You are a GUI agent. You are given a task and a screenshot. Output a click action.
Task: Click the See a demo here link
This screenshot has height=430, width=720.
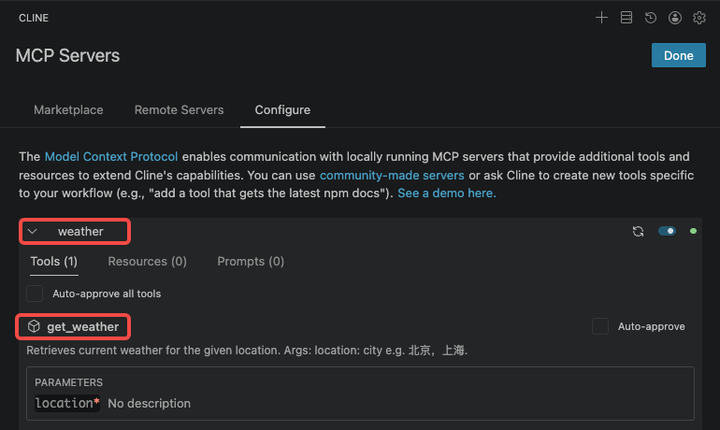coord(446,193)
